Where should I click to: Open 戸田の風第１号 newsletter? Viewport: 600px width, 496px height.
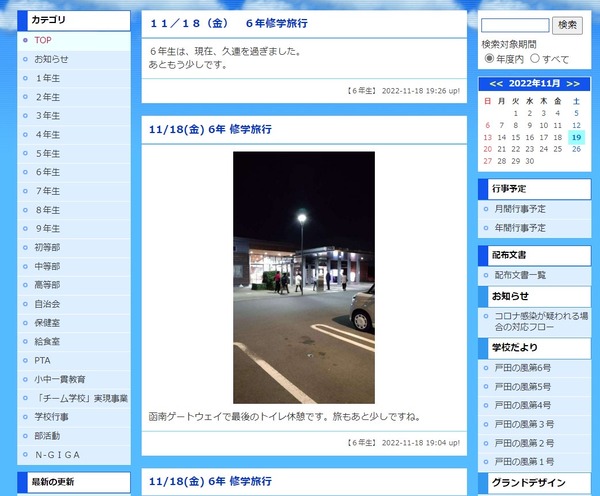click(x=524, y=462)
